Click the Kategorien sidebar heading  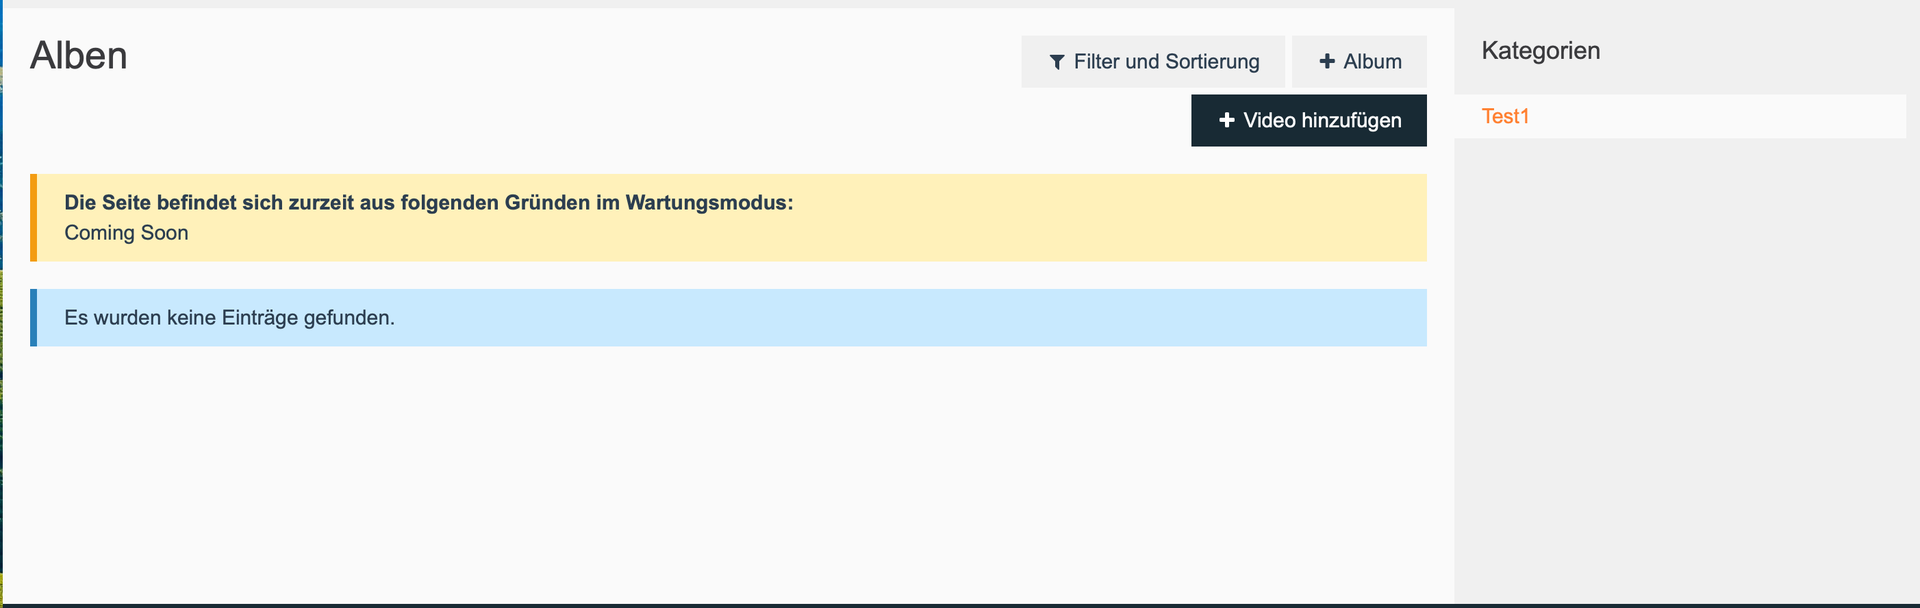click(x=1540, y=51)
